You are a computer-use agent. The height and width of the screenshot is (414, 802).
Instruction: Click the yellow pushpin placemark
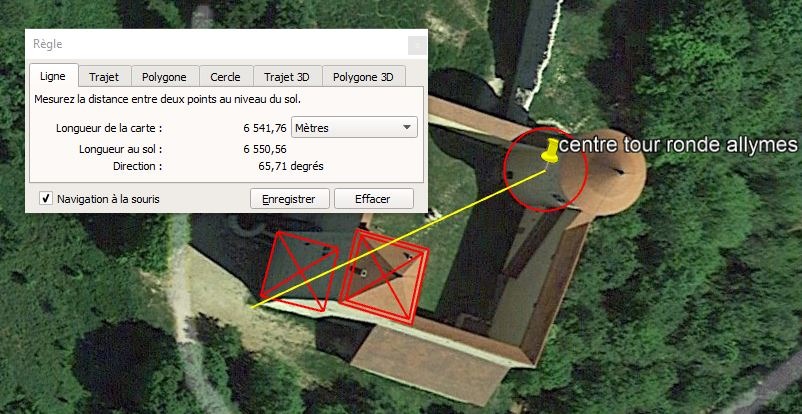pos(550,150)
